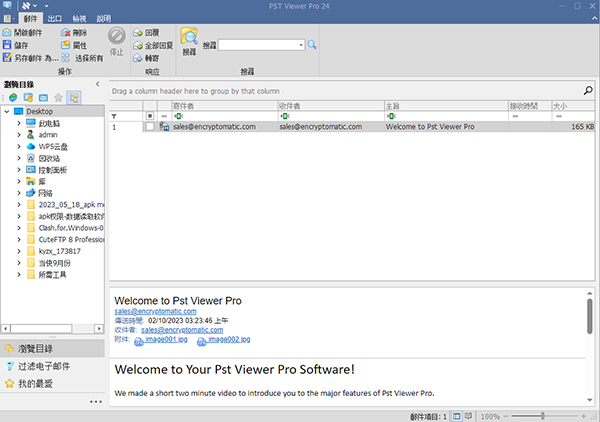Open the 我的最愛 navigation pane item
This screenshot has height=422, width=600.
point(52,383)
